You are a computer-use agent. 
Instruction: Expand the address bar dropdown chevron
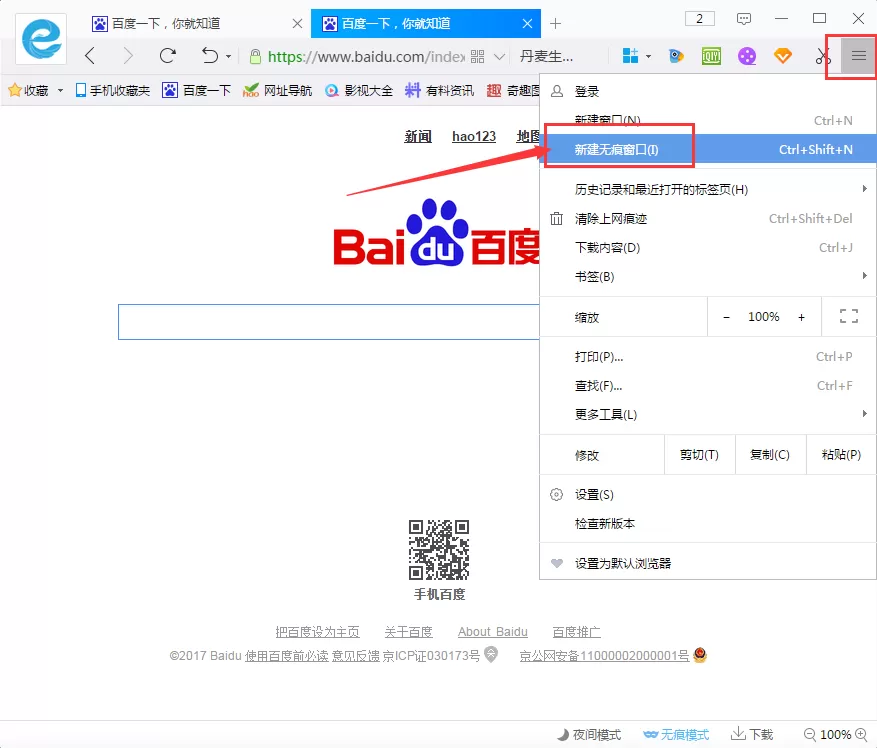click(x=499, y=57)
